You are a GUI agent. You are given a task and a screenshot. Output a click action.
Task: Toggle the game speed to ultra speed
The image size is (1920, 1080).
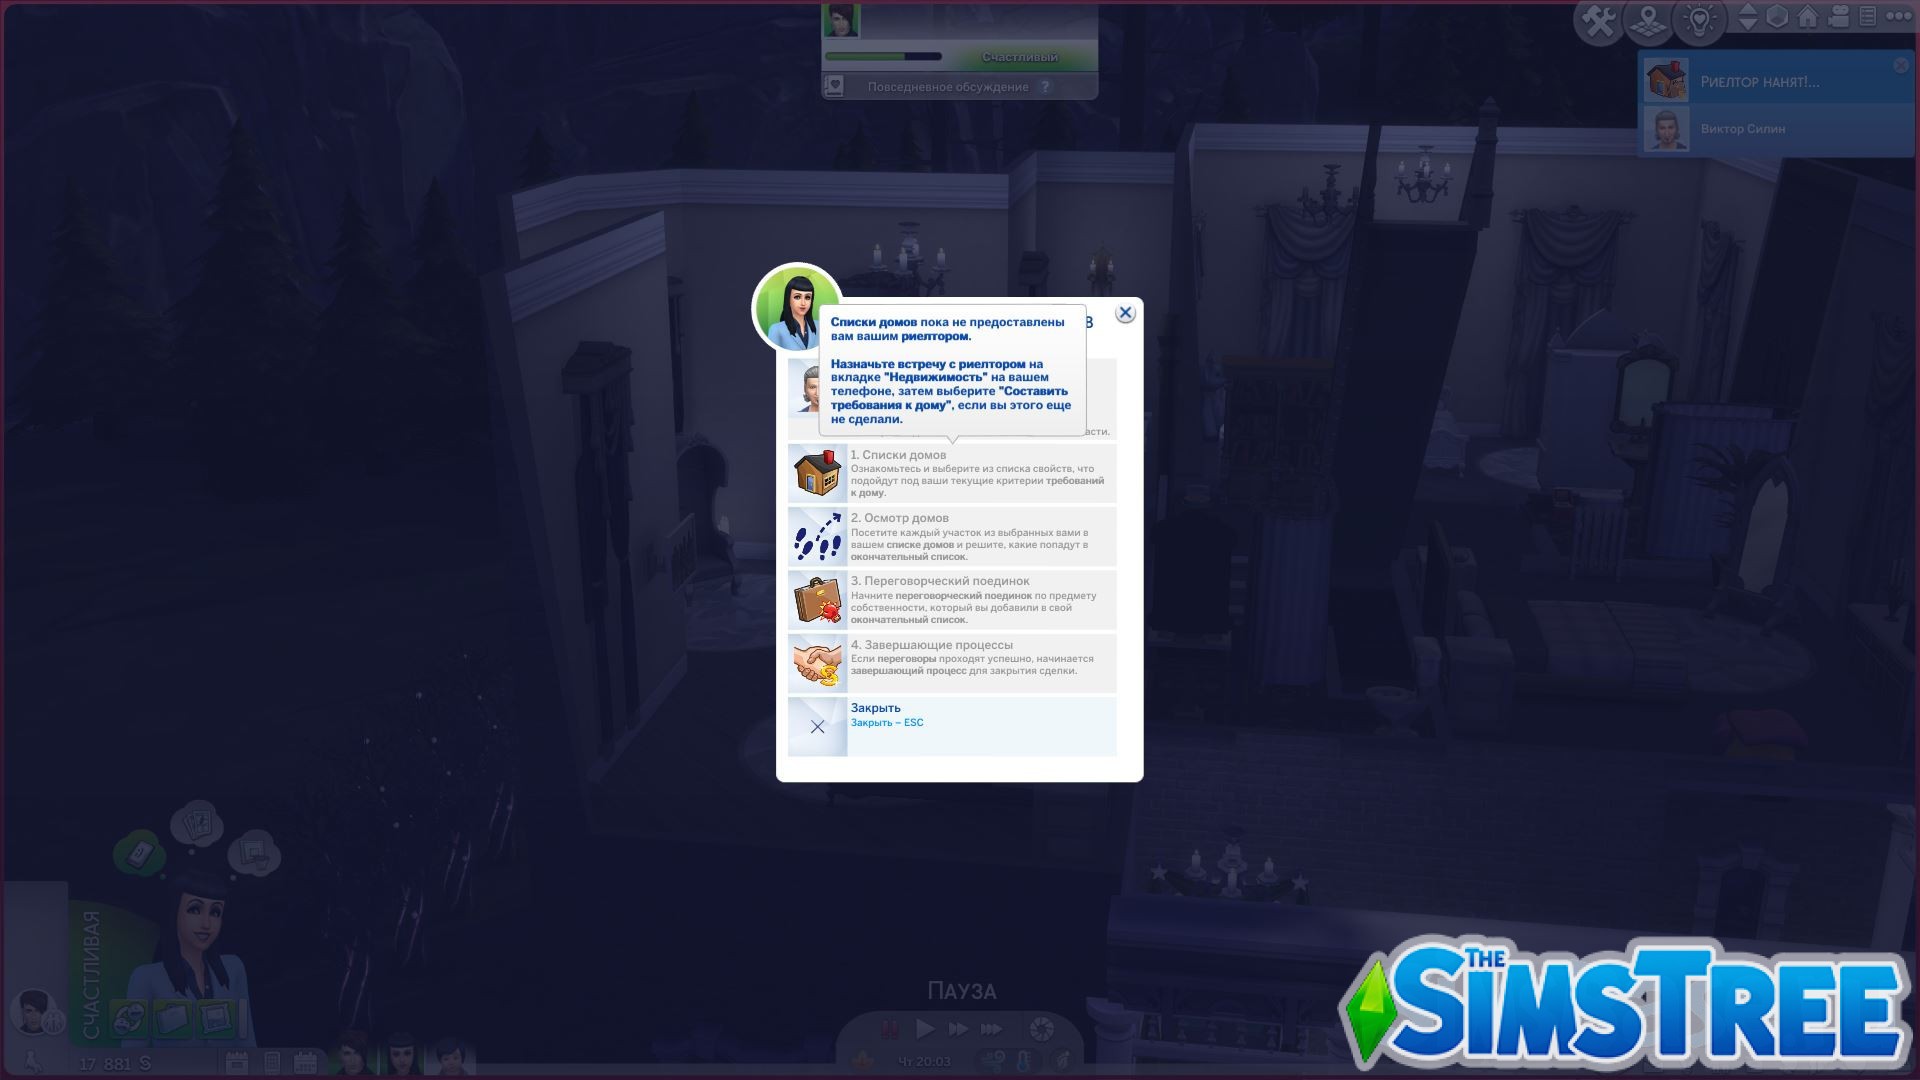[x=991, y=1028]
